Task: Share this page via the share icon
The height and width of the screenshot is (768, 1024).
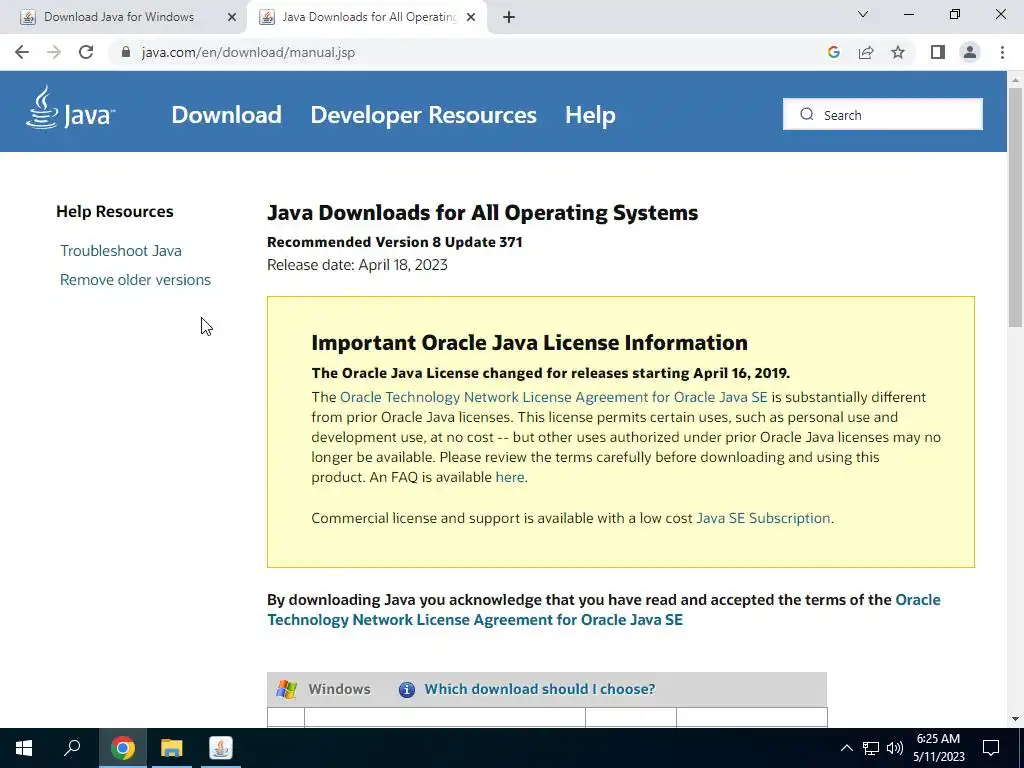Action: click(866, 52)
